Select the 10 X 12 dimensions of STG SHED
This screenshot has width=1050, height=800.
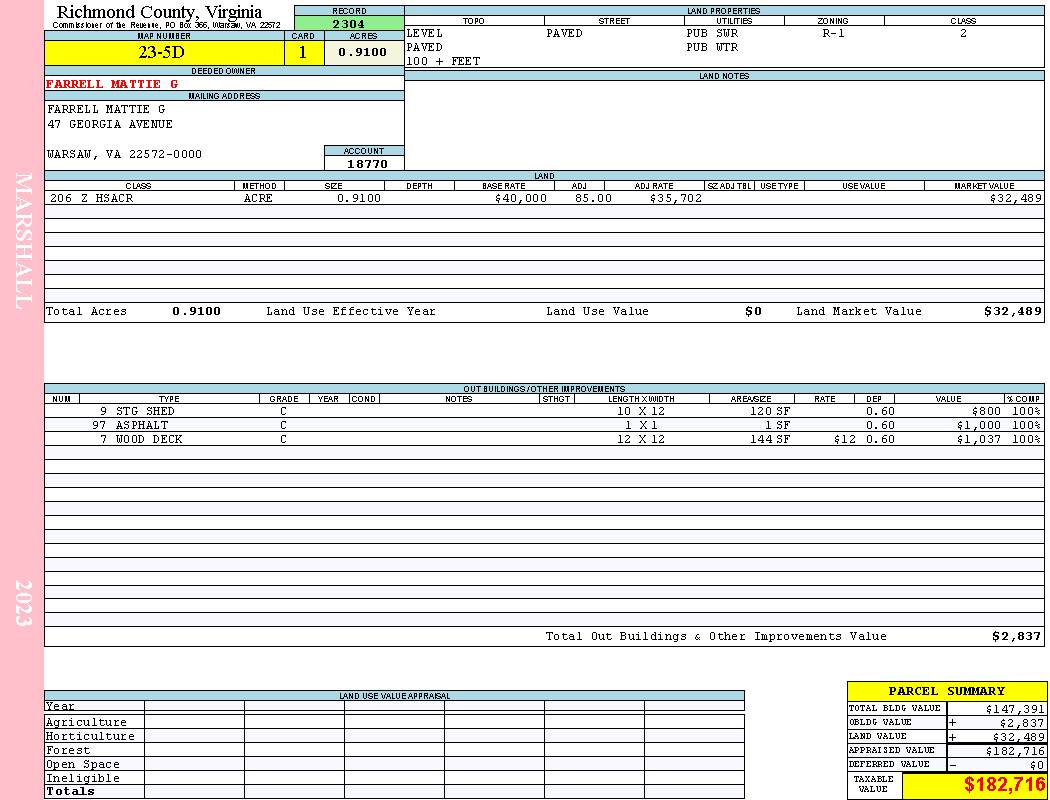pyautogui.click(x=641, y=411)
